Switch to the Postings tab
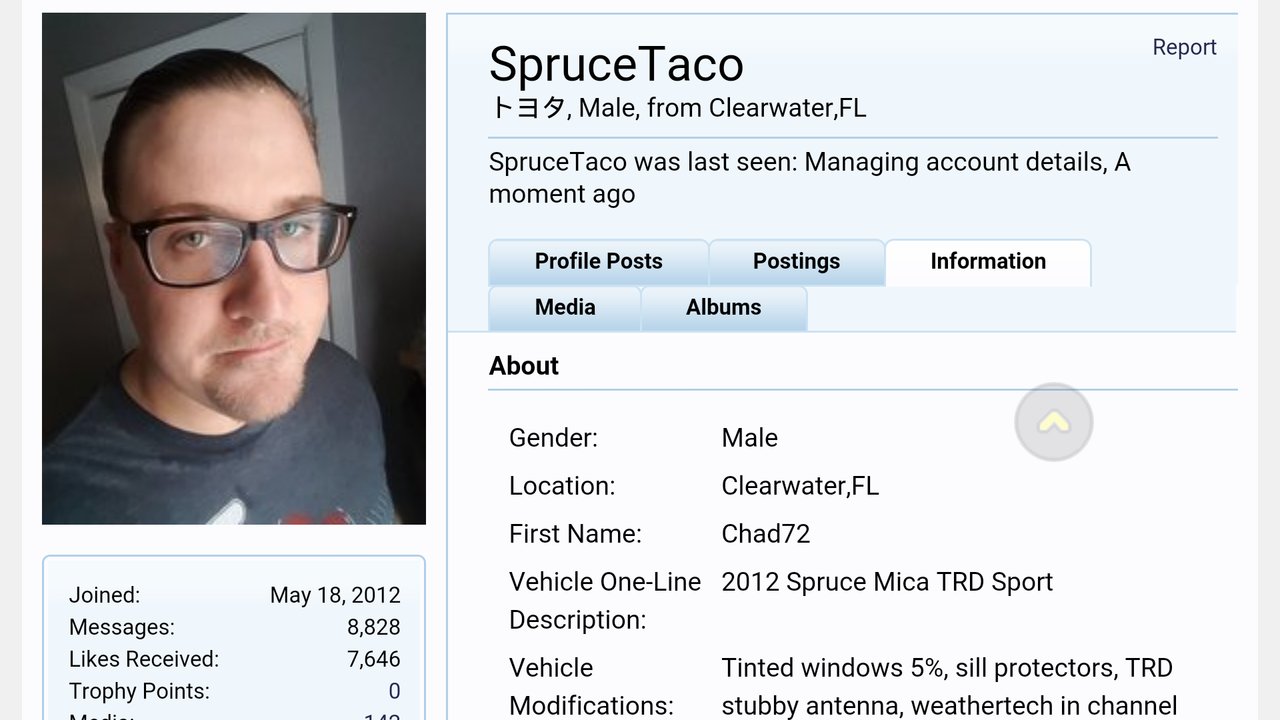Screen dimensions: 1280x720 (796, 262)
